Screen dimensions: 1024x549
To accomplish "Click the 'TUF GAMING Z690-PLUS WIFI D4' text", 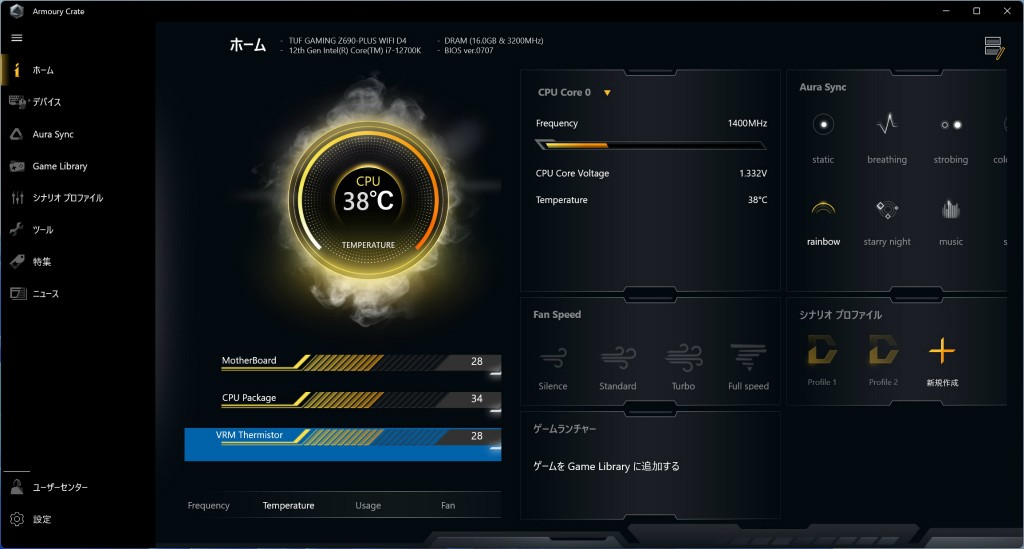I will point(347,40).
